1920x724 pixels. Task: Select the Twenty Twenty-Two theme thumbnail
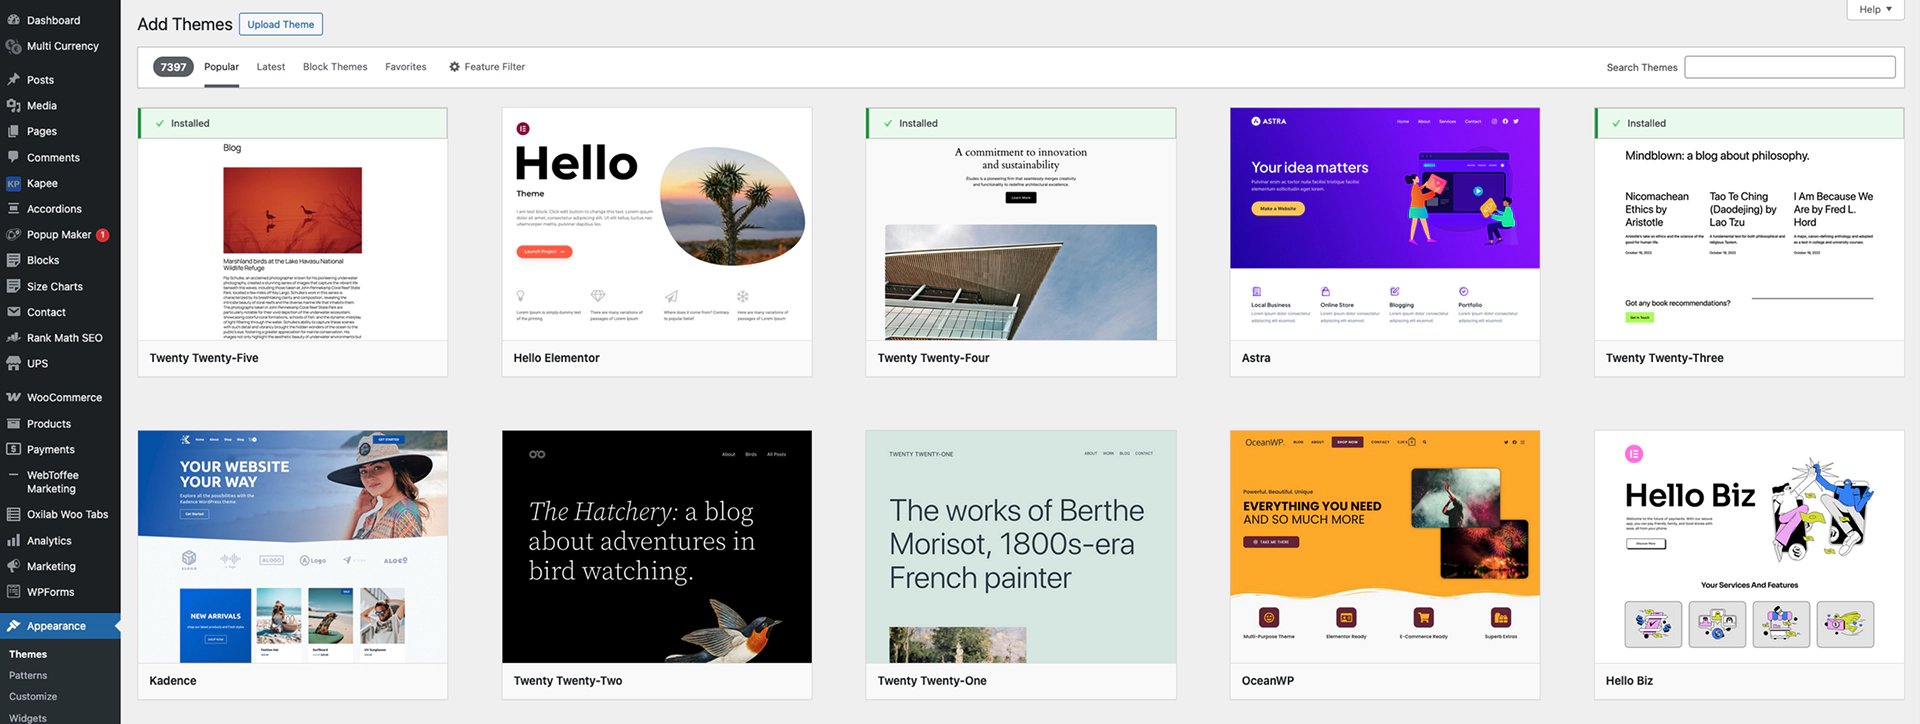click(657, 547)
